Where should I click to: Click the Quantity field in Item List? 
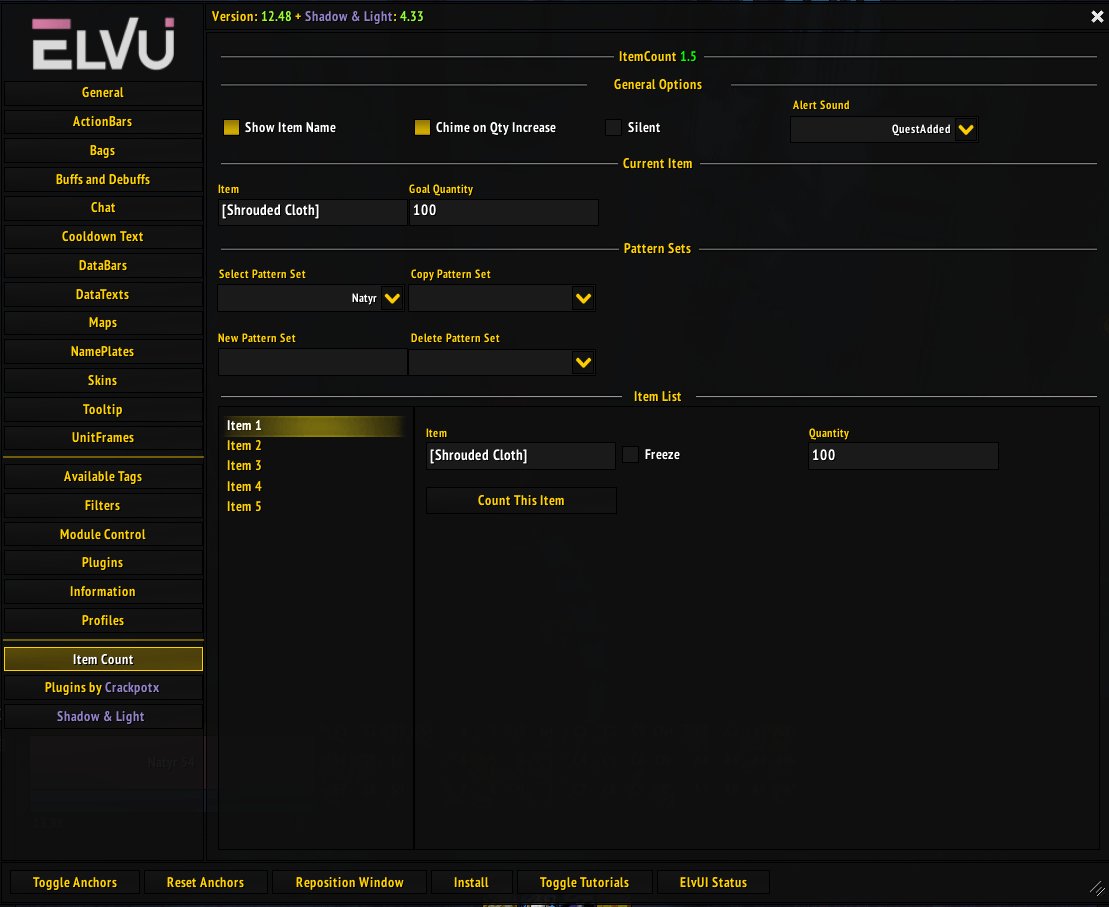[903, 456]
